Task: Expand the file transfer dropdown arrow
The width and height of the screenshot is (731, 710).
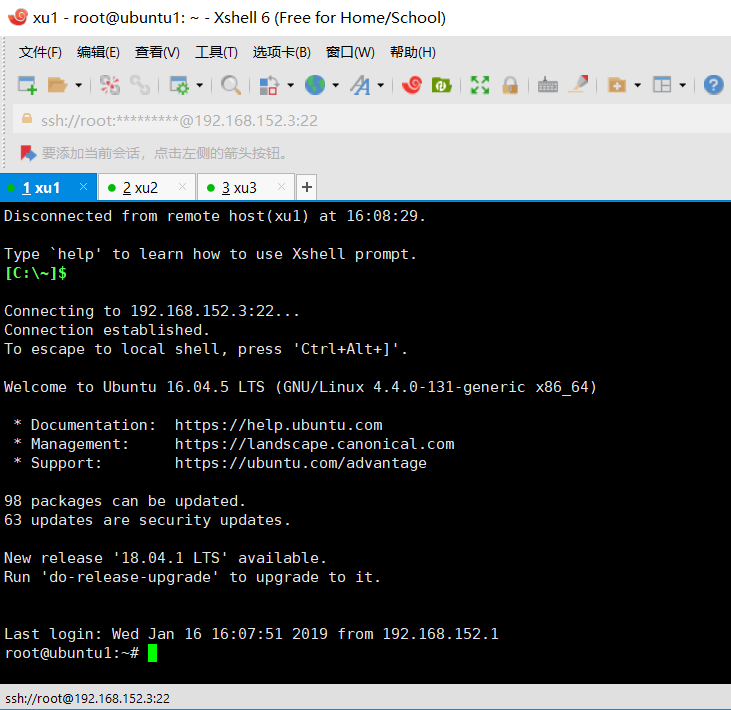Action: tap(290, 85)
